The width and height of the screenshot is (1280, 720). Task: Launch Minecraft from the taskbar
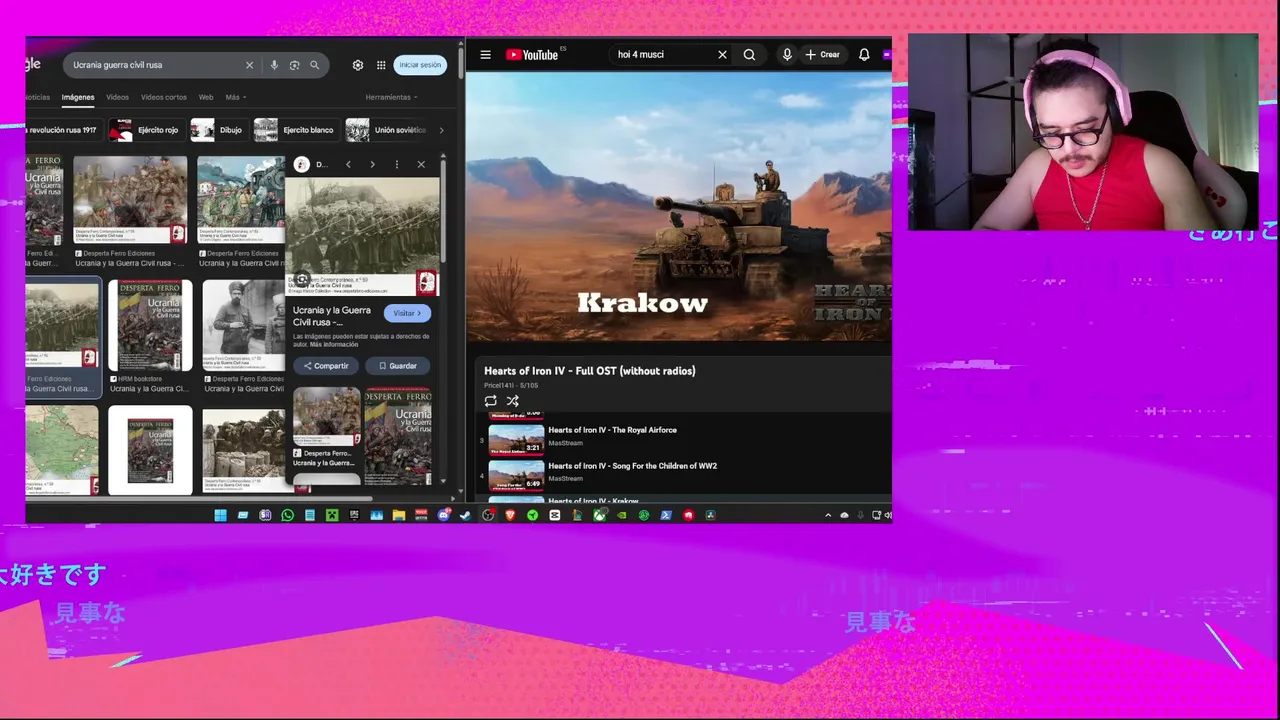[x=332, y=515]
